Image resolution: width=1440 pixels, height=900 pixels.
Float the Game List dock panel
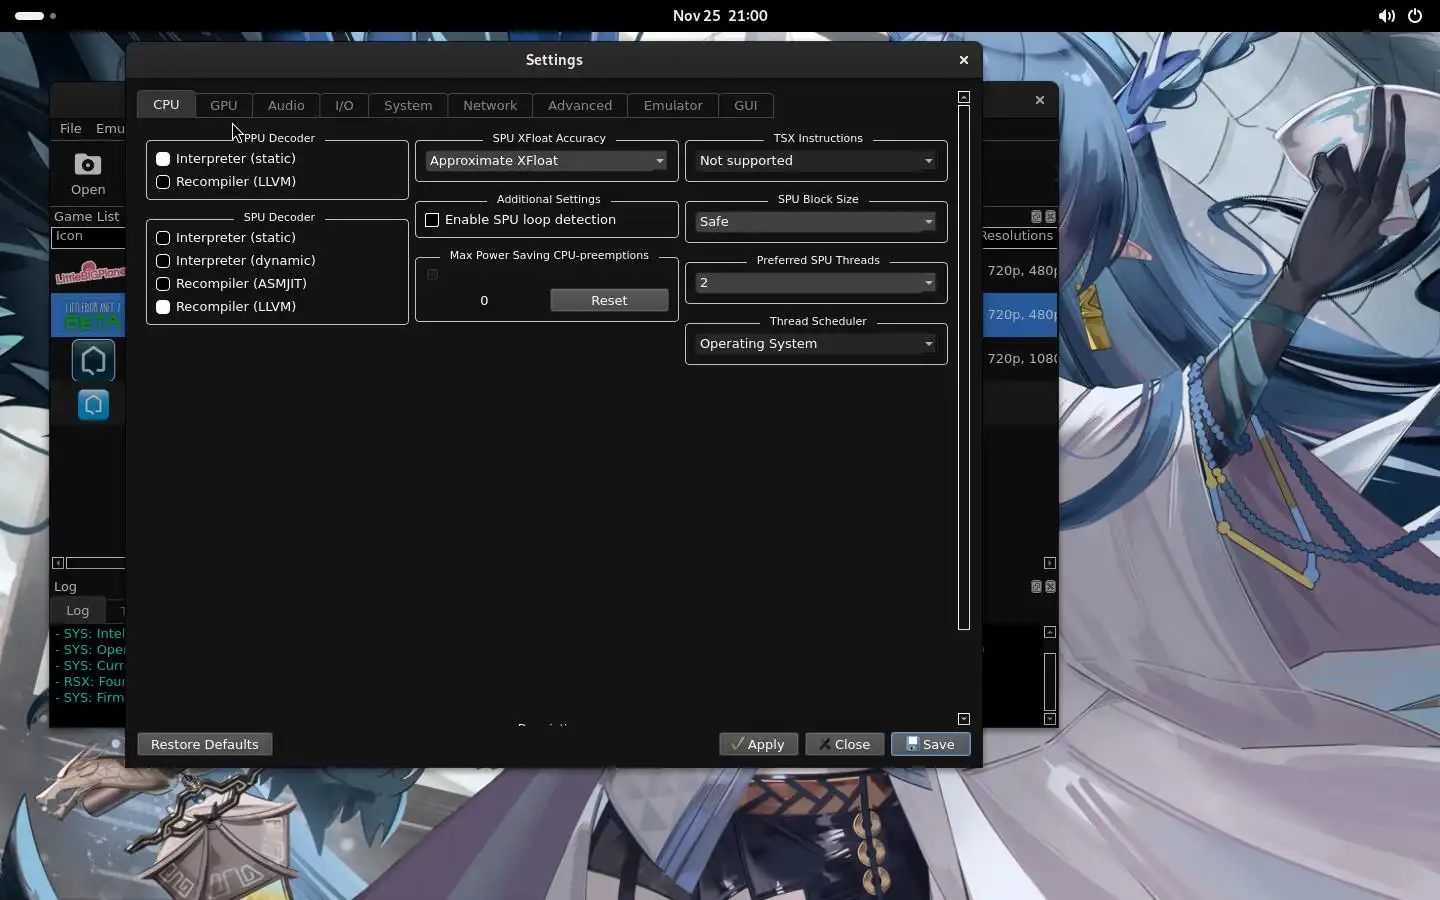(x=1036, y=216)
